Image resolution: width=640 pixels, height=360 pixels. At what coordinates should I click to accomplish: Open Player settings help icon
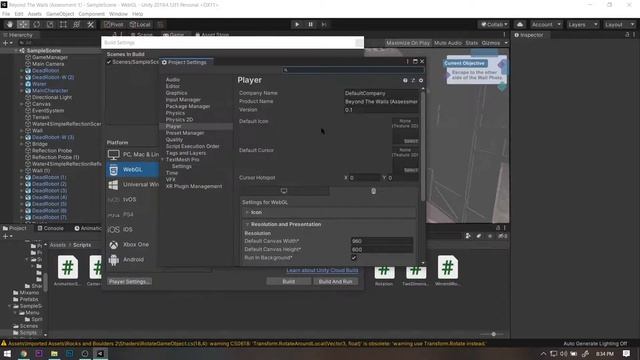[x=405, y=80]
